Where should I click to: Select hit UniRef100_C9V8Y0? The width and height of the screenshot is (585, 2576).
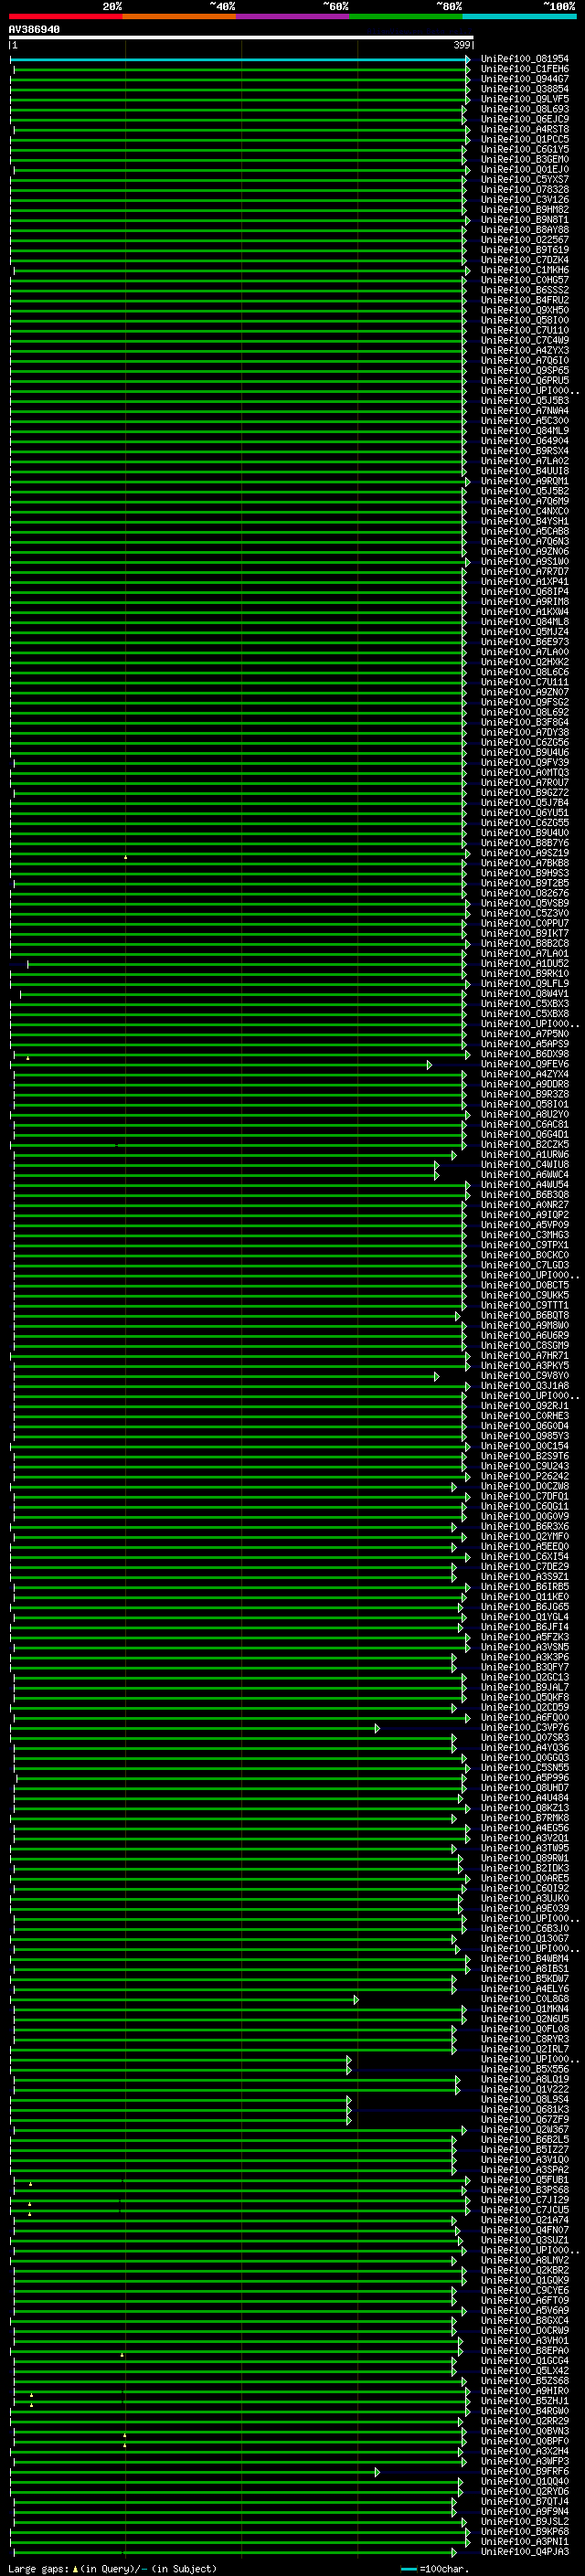[x=524, y=1376]
